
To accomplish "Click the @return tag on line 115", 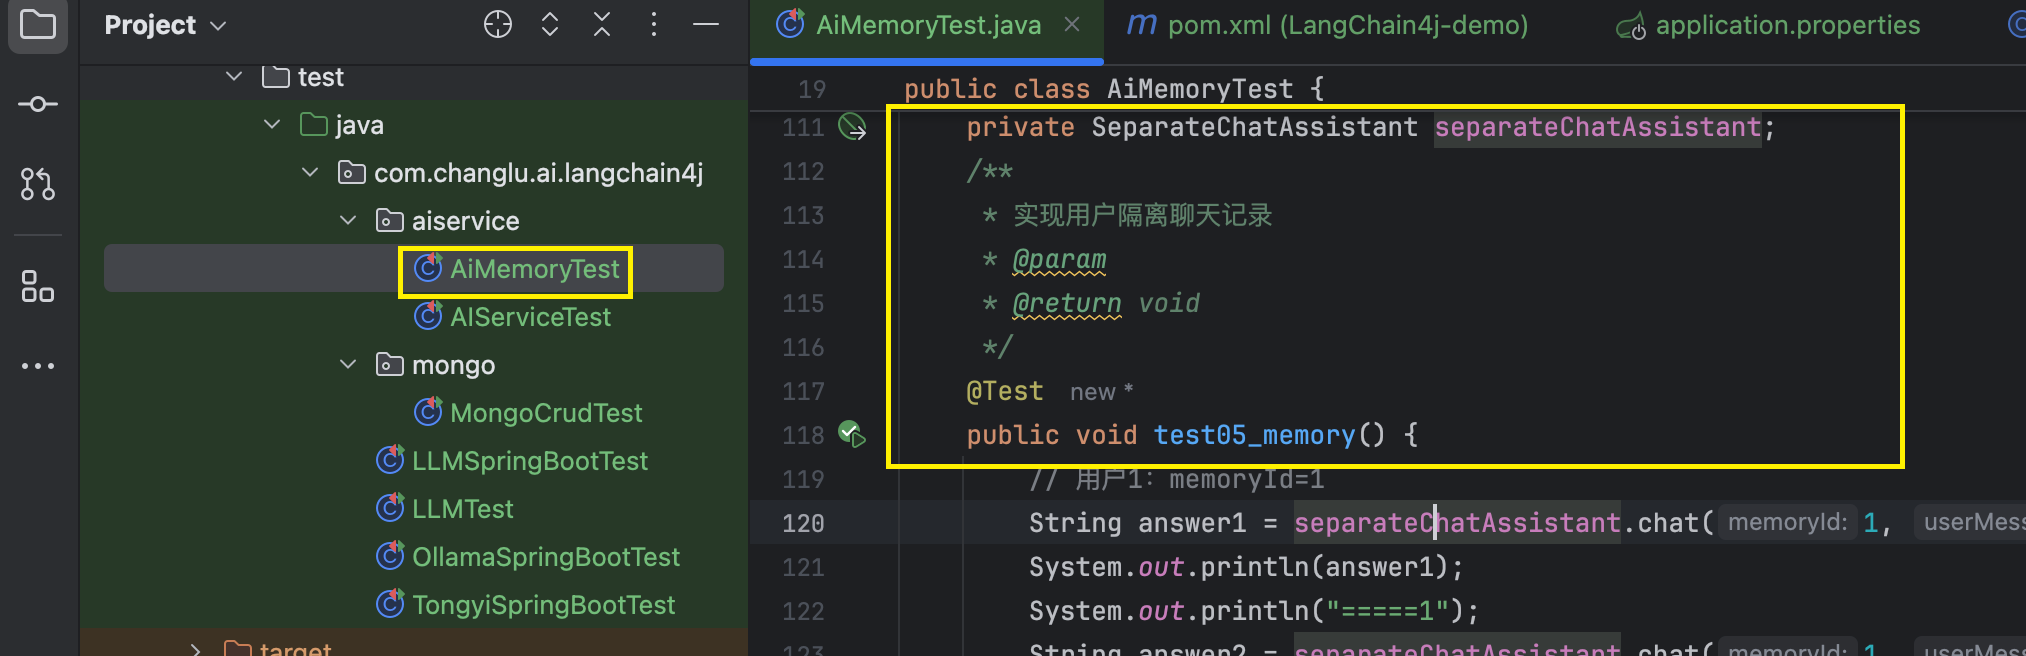I will click(x=1067, y=303).
